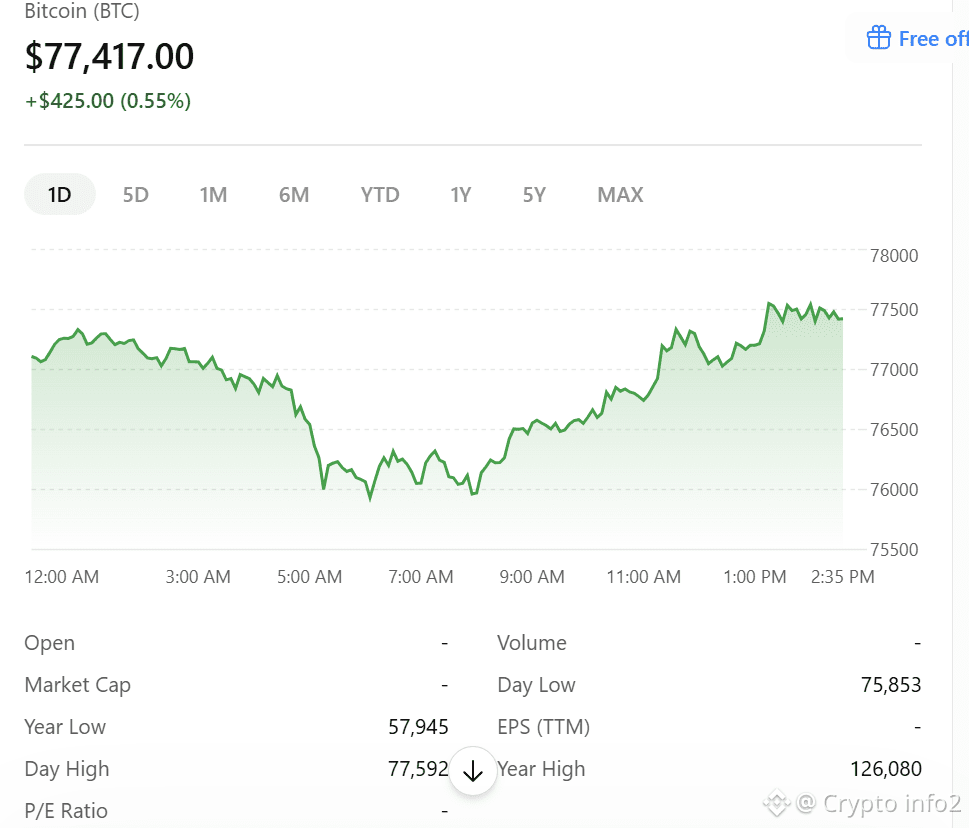
Task: Switch to the 5D time range
Action: [x=135, y=195]
